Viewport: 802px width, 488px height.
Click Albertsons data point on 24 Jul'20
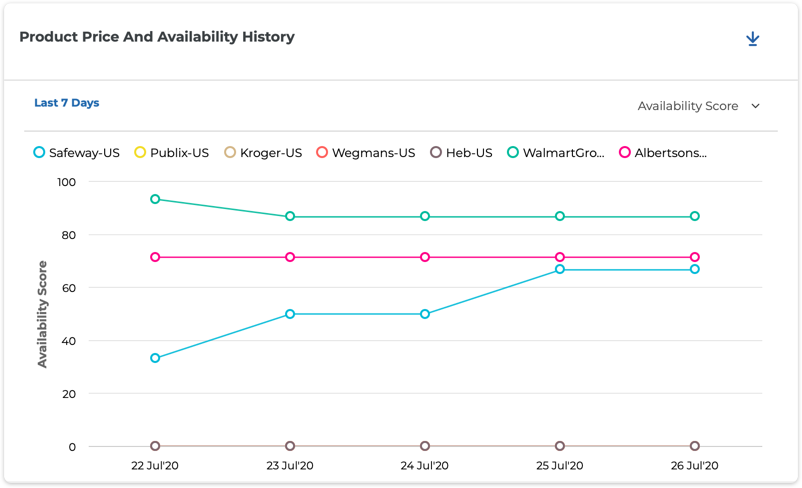click(x=425, y=257)
